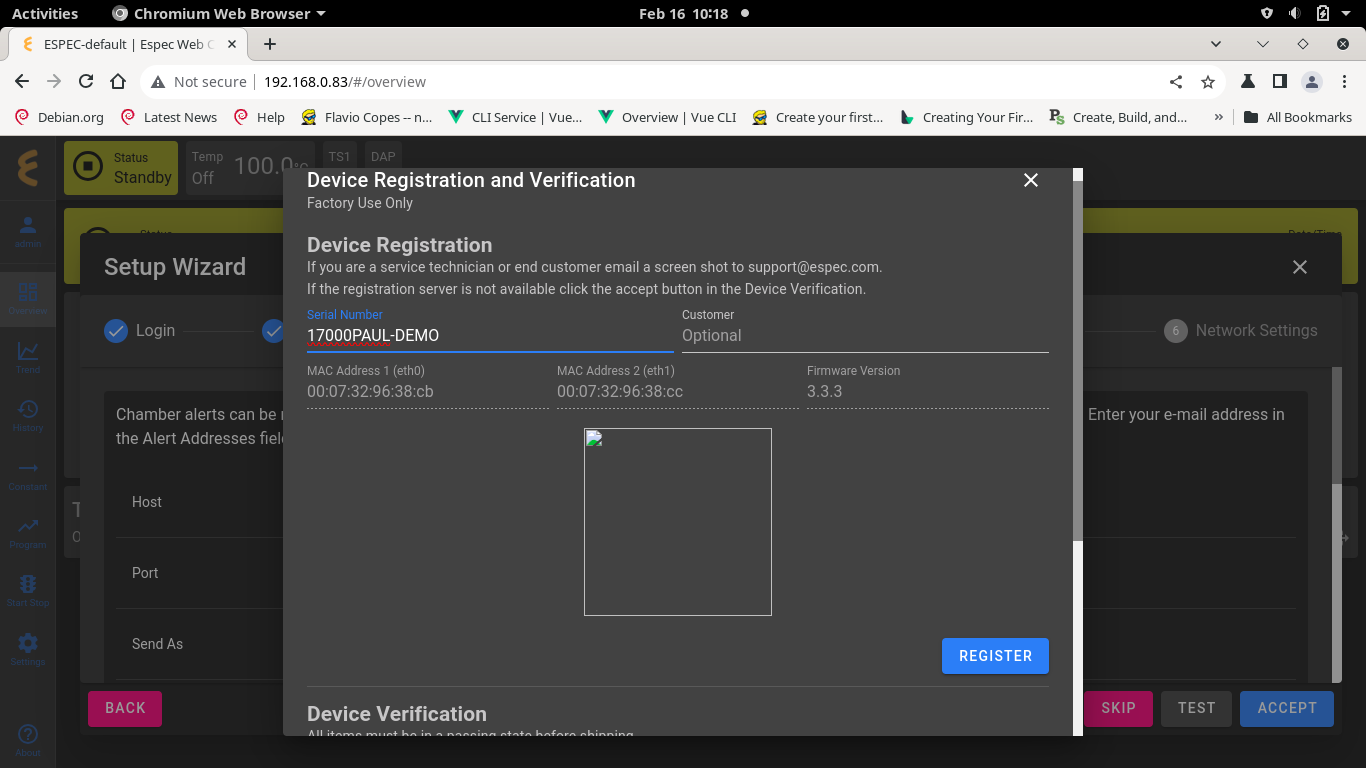
Task: Go to the Login wizard step
Action: point(140,330)
